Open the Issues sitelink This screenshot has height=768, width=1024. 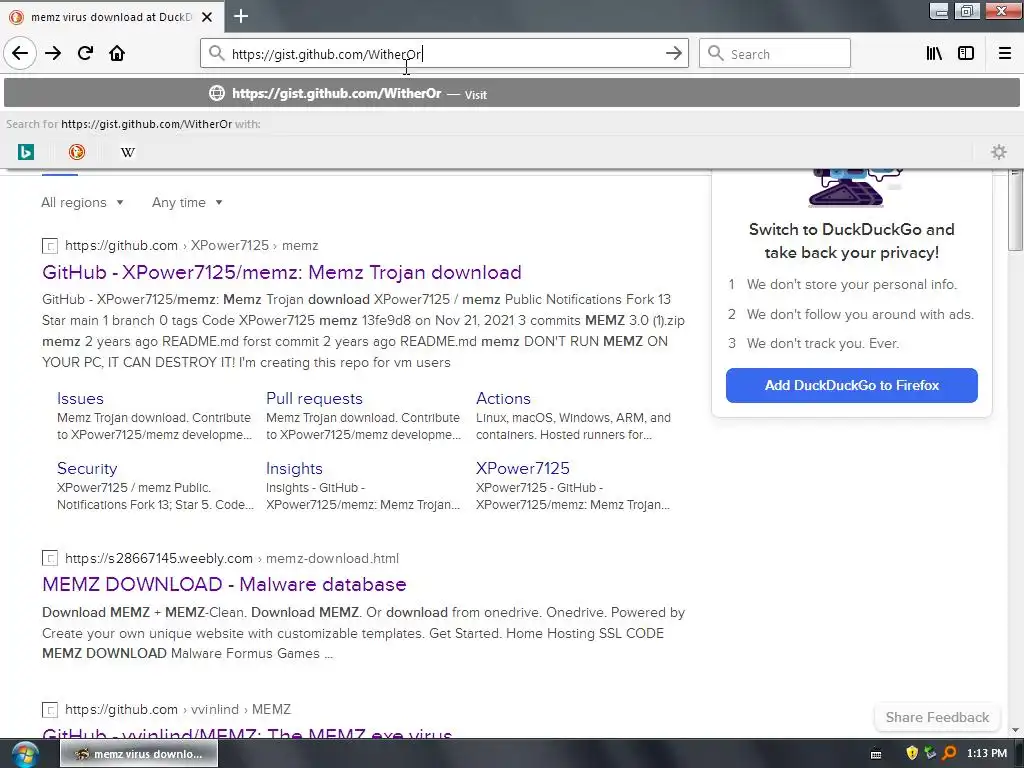click(x=80, y=398)
